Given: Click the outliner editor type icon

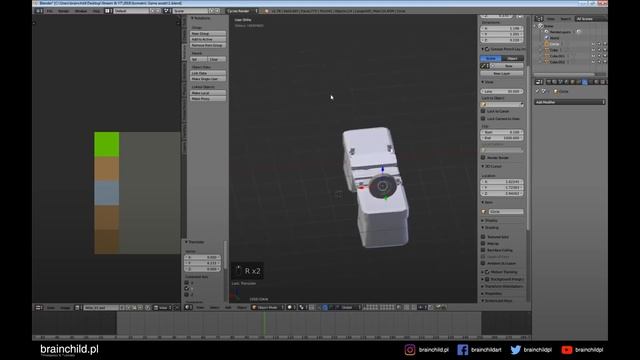Looking at the screenshot, I should point(539,19).
